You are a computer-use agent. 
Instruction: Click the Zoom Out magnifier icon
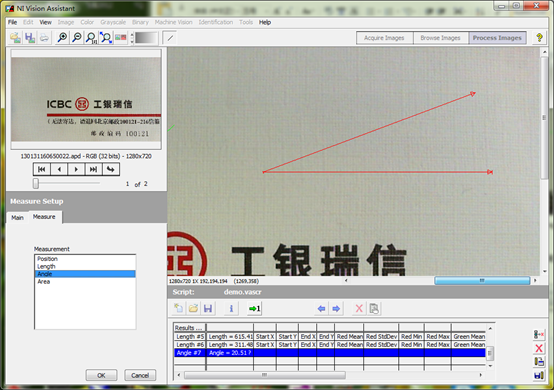pos(77,37)
